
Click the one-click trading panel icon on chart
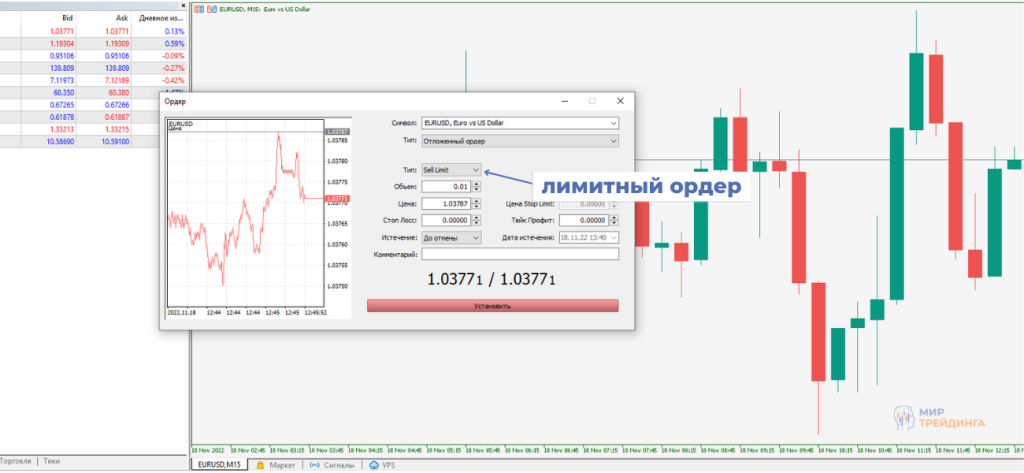click(199, 7)
